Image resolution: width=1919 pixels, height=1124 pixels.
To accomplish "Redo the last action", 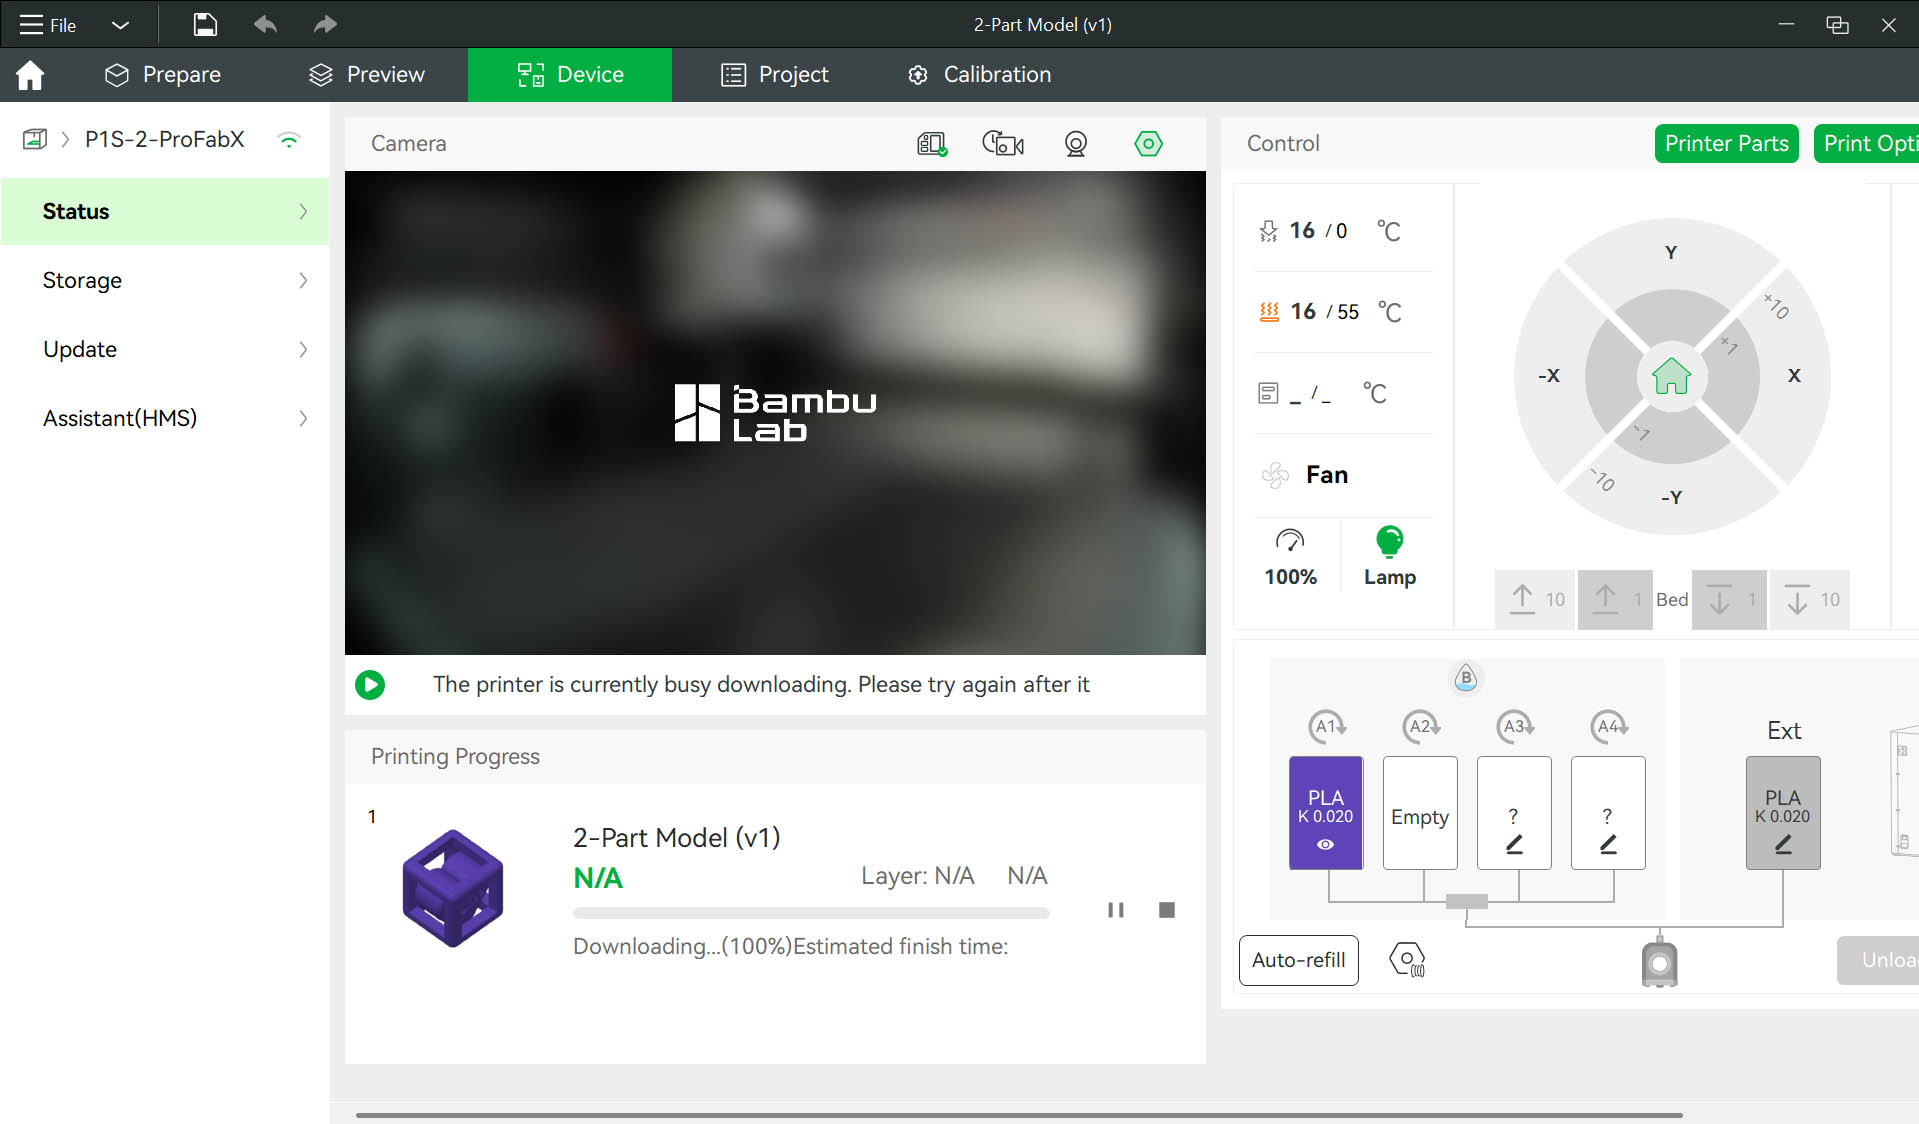I will 325,24.
